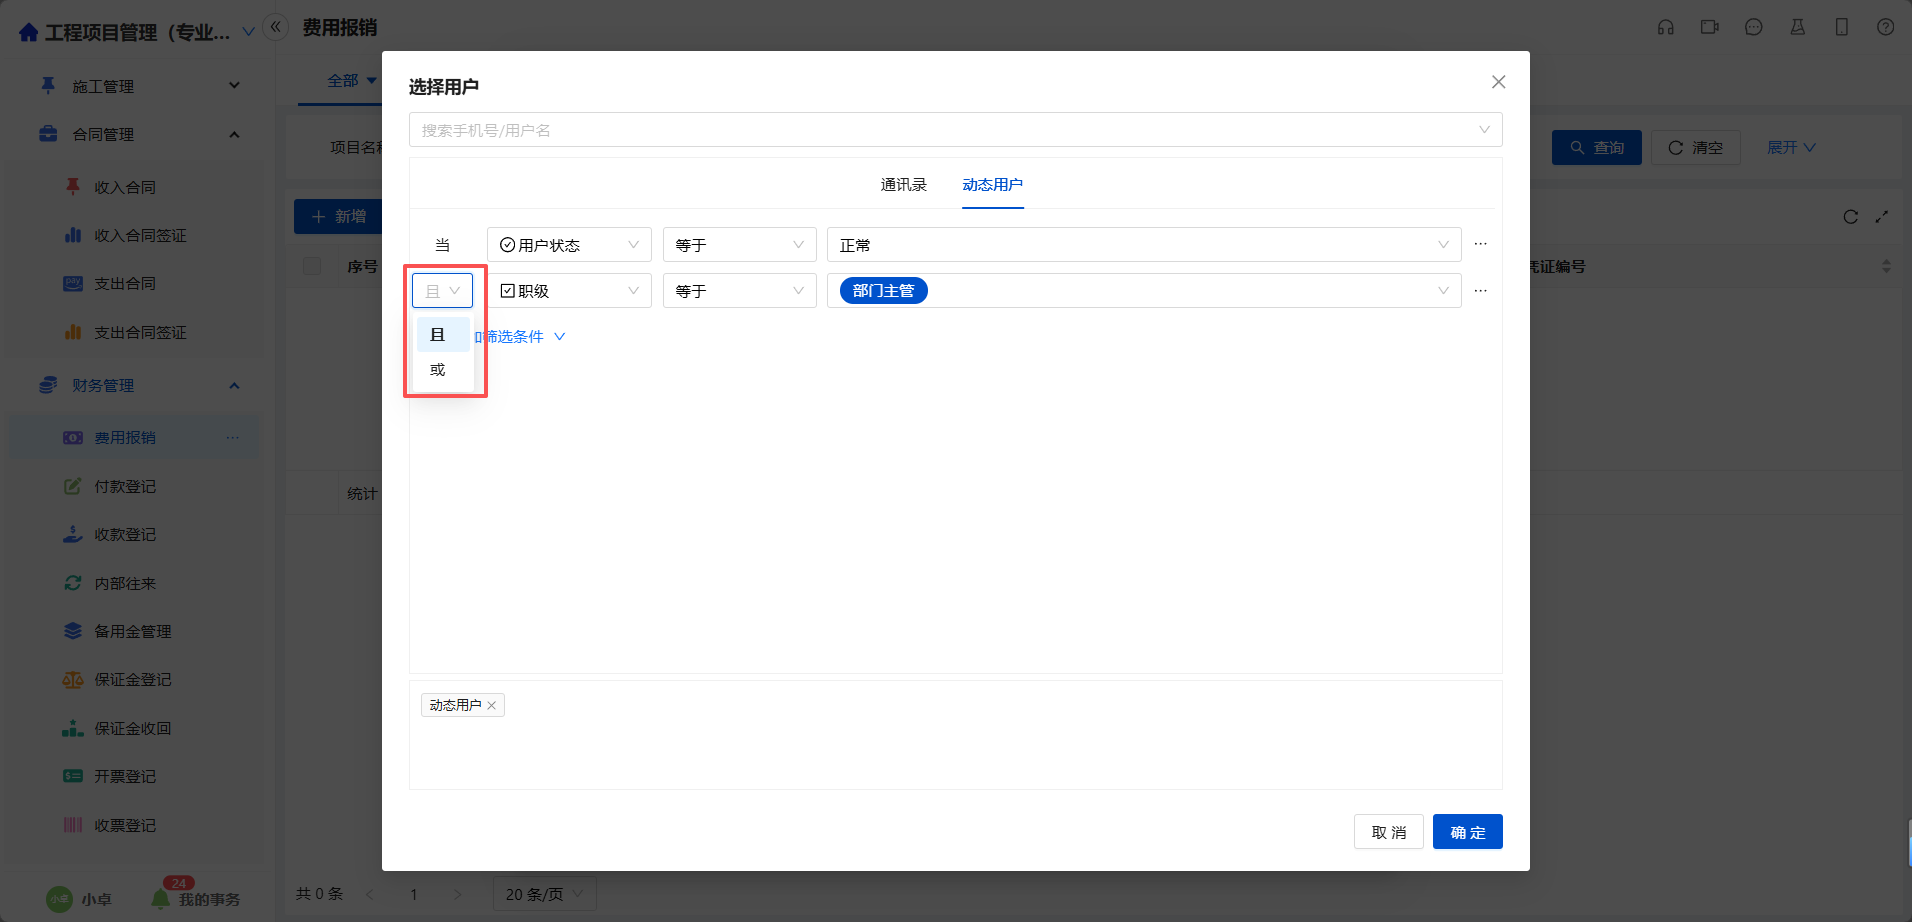Screen dimensions: 1912x922
Task: Open more options for 用户状态 condition row
Action: point(1480,245)
